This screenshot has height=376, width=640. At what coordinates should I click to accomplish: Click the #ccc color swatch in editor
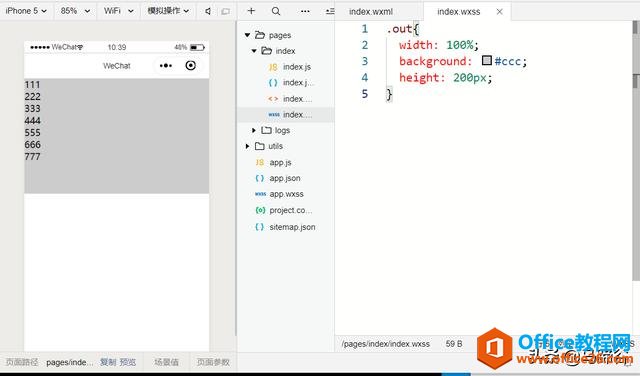pyautogui.click(x=487, y=61)
